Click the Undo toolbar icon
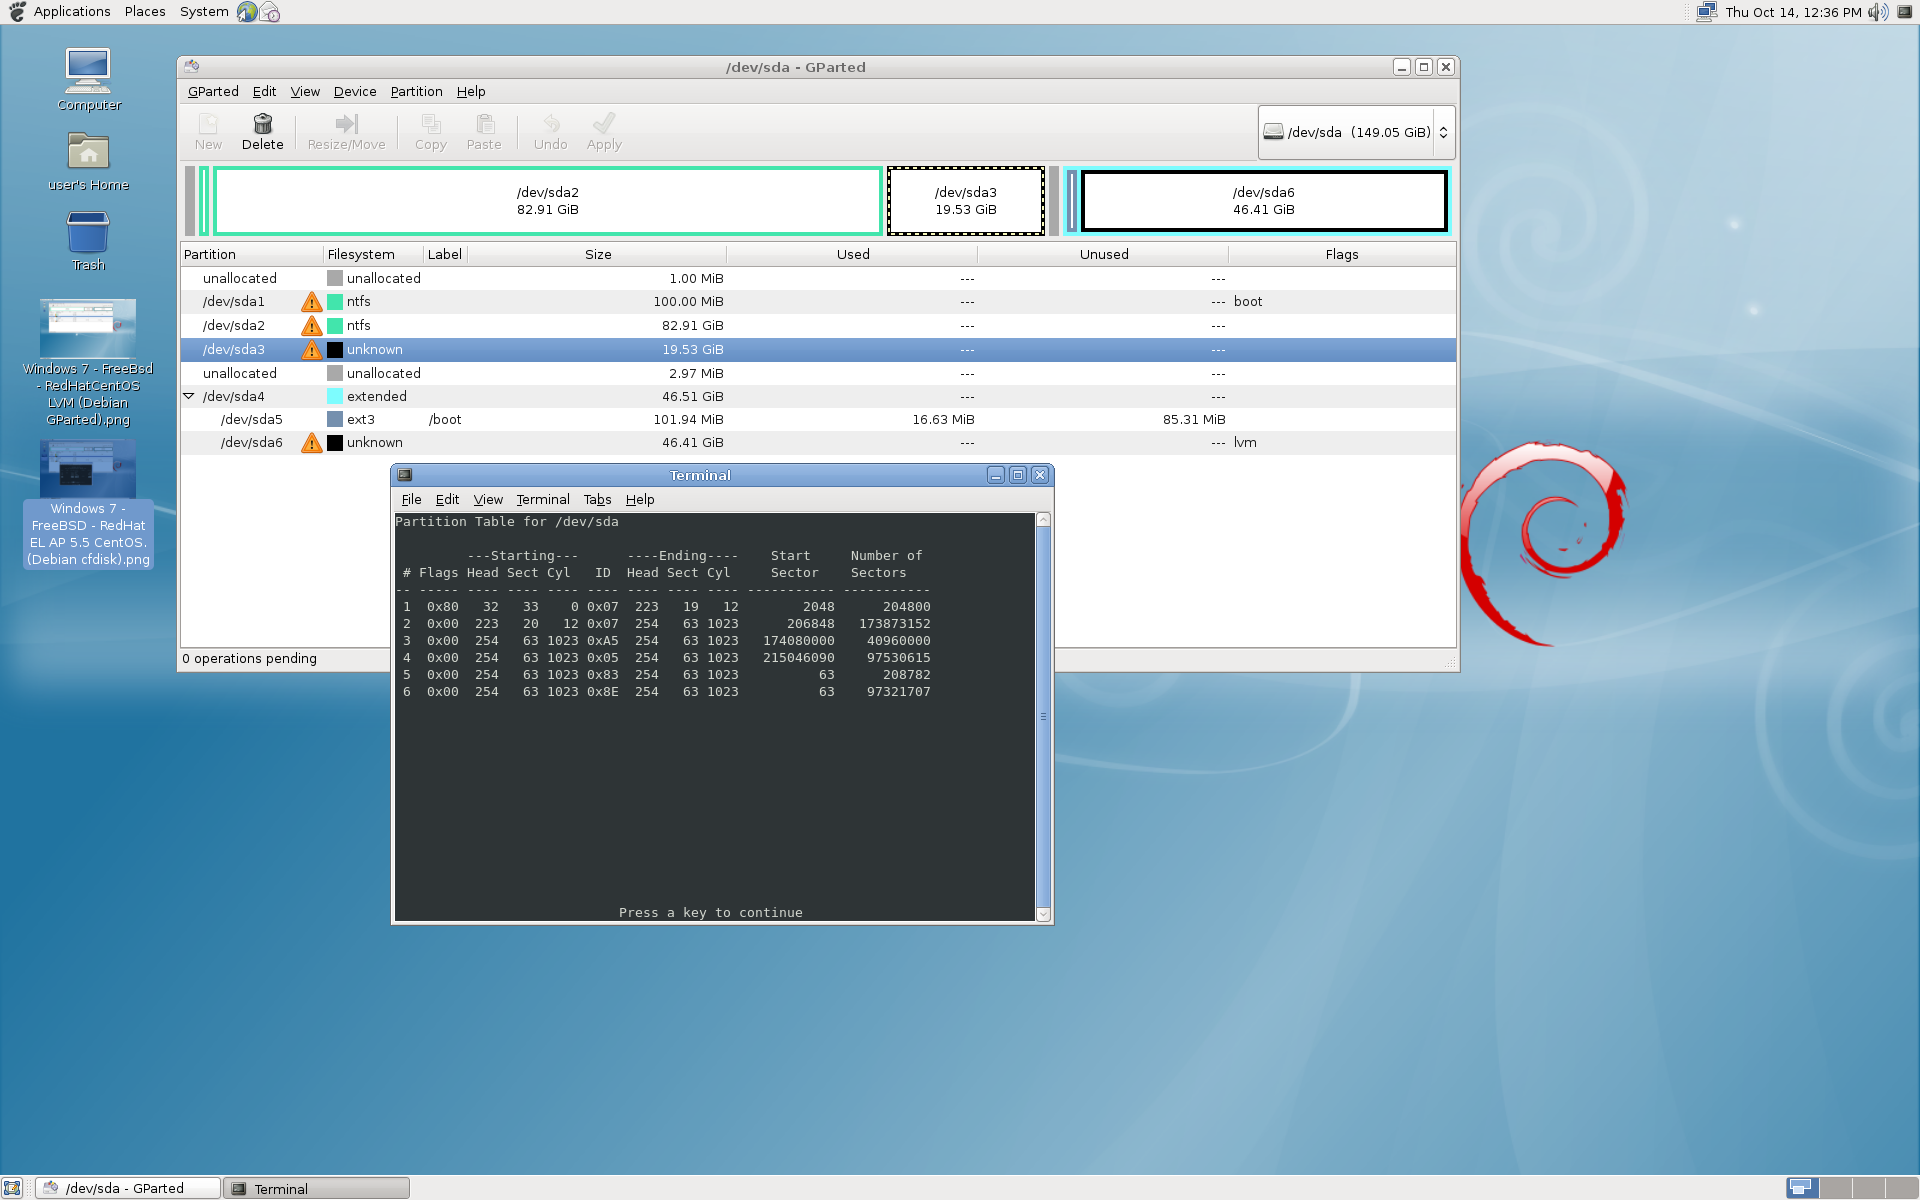 coord(550,124)
